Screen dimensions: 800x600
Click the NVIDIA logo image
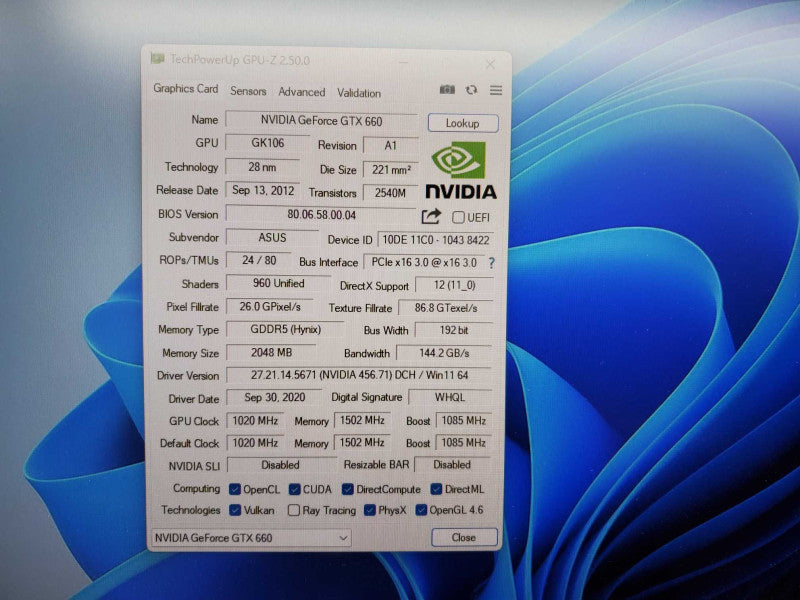point(461,171)
